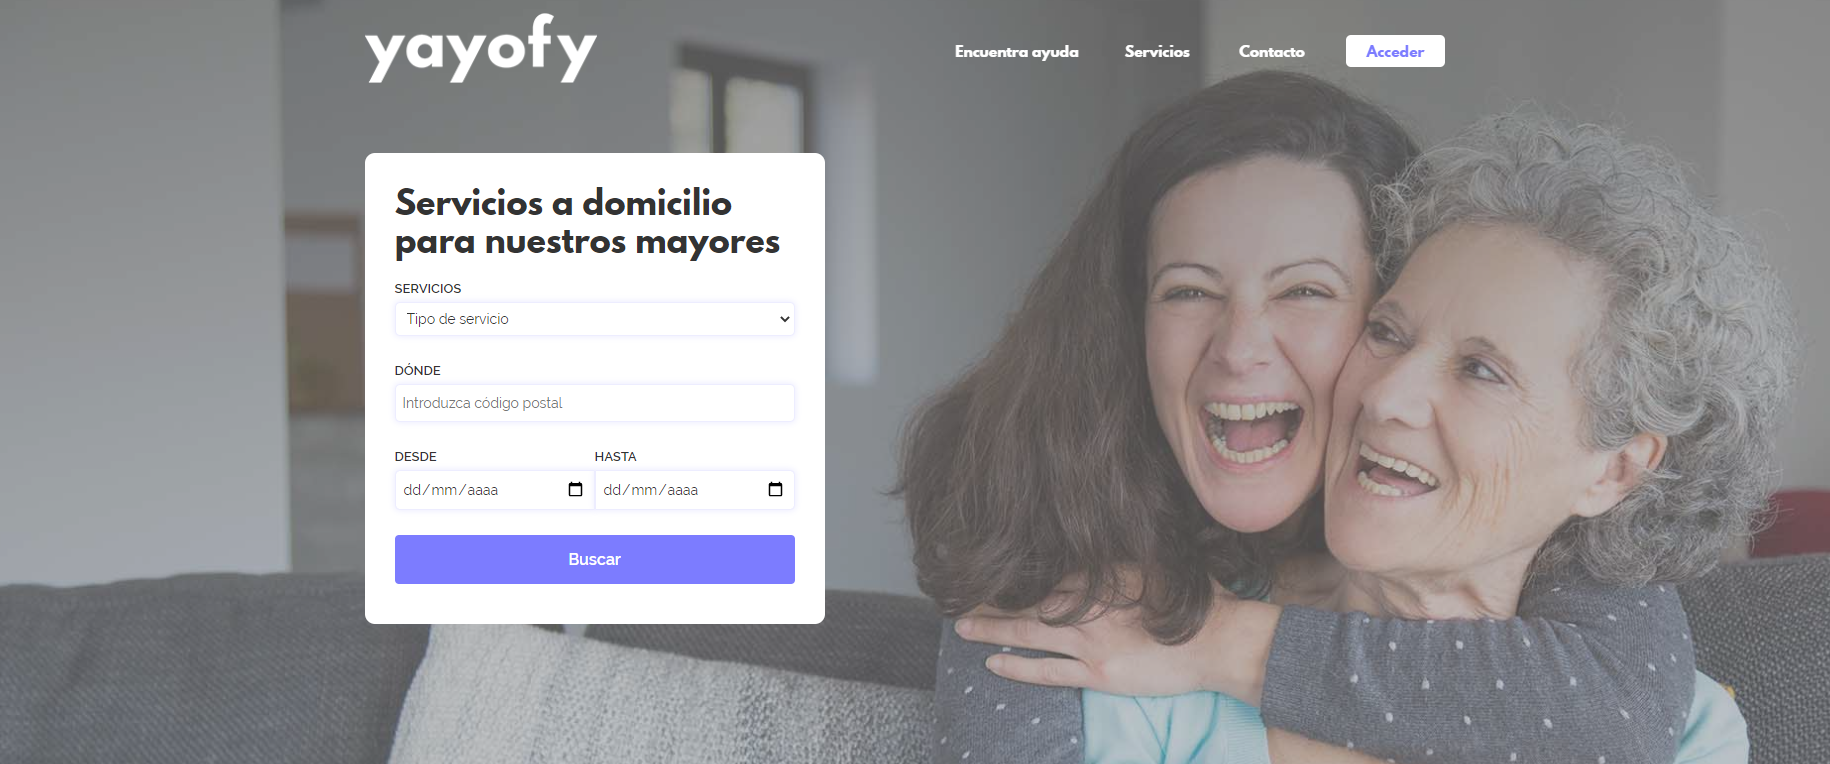
Task: Open the Encuentra ayuda menu item
Action: (x=1017, y=51)
